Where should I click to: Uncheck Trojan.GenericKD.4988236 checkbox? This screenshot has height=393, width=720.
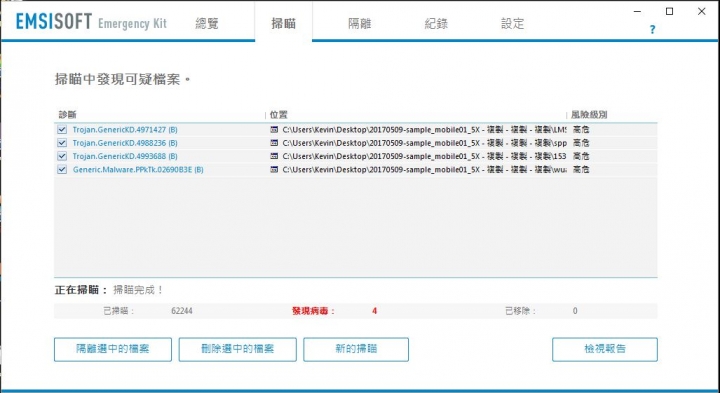point(62,143)
